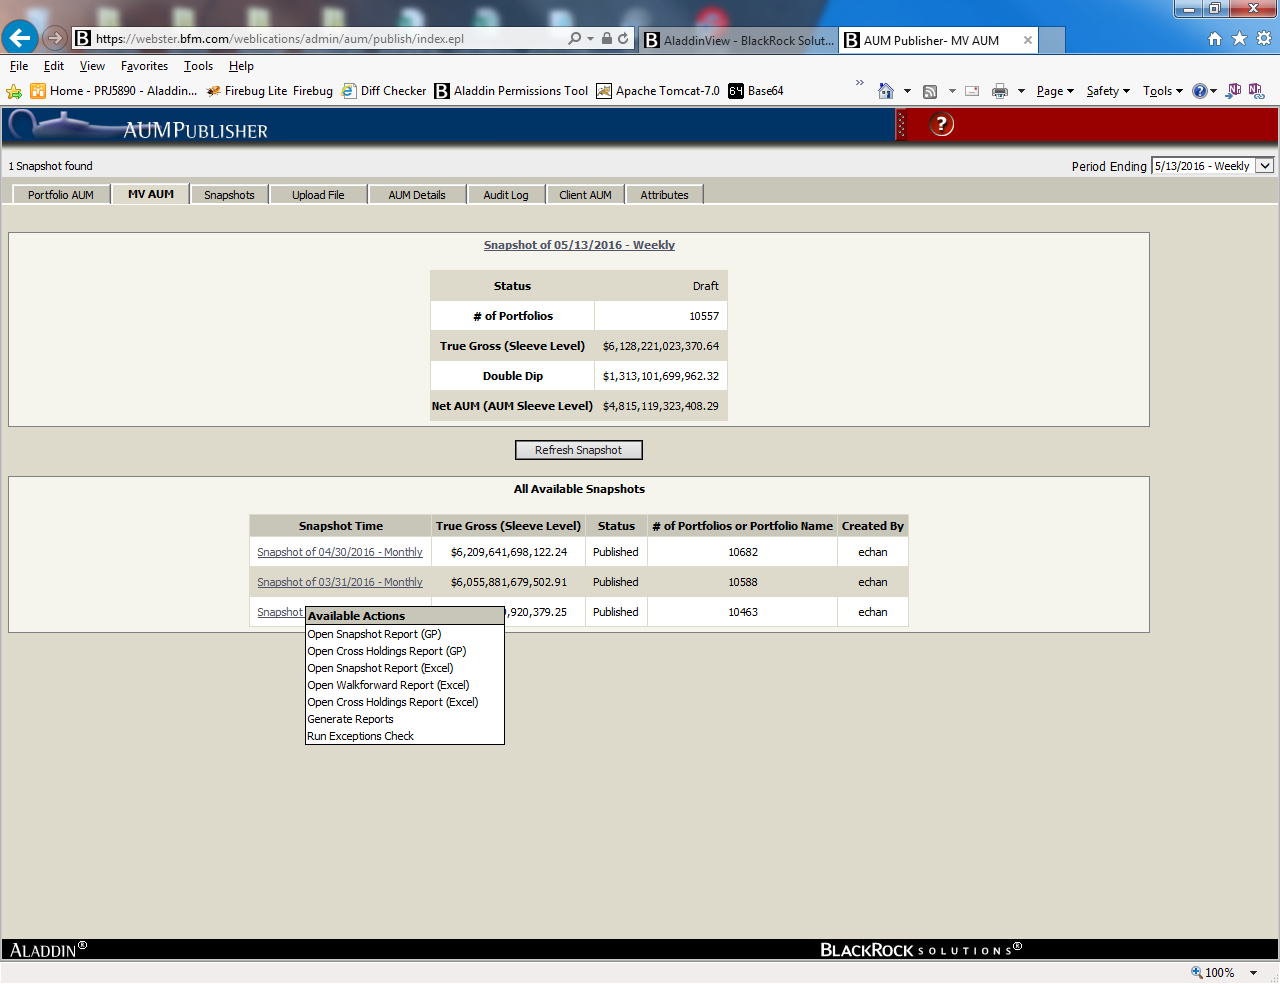This screenshot has height=984, width=1280.
Task: Open the View menu
Action: [x=92, y=66]
